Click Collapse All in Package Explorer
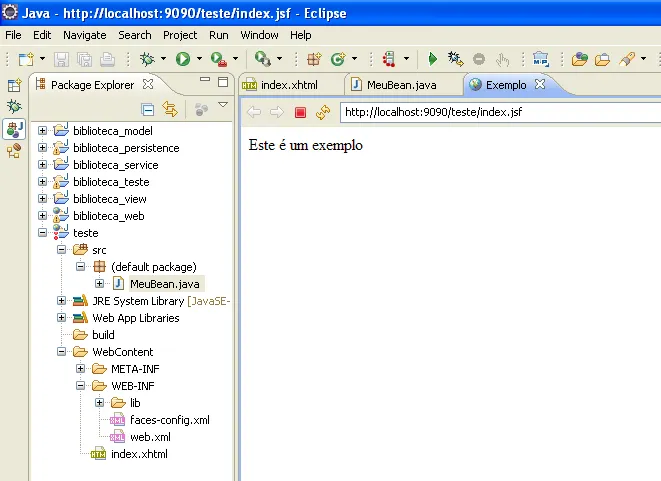The height and width of the screenshot is (481, 661). point(148,110)
